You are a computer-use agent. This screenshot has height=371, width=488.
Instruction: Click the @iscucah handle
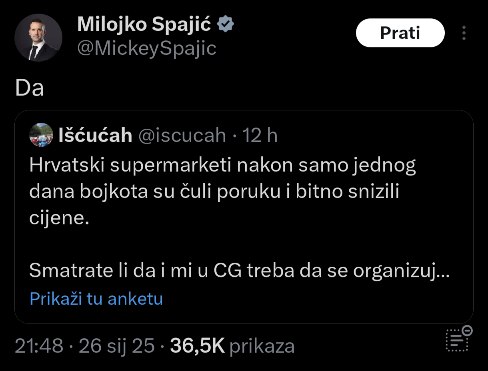pyautogui.click(x=182, y=136)
